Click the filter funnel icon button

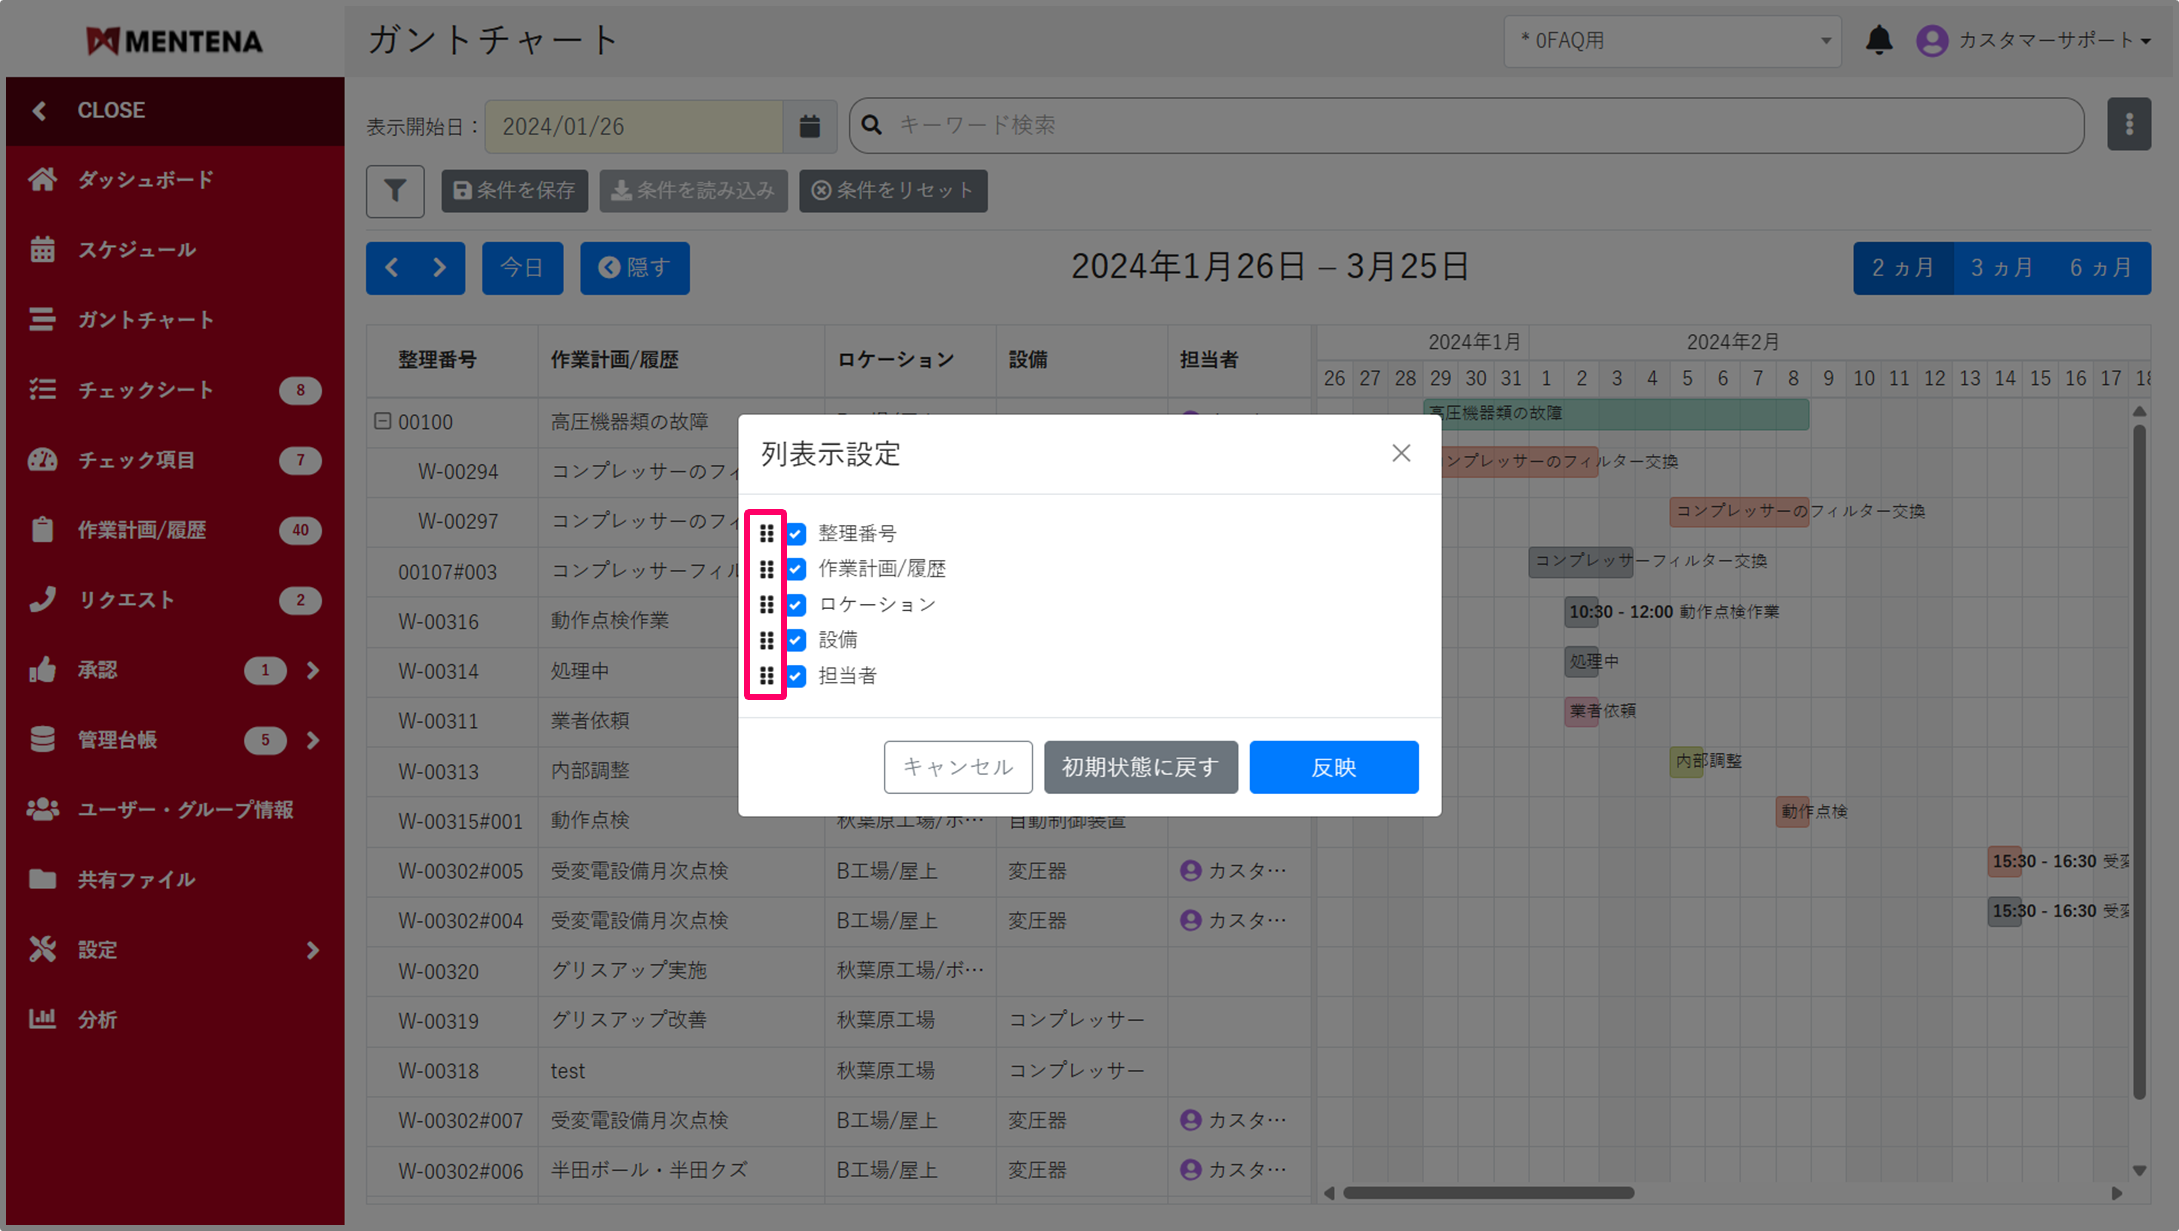395,190
